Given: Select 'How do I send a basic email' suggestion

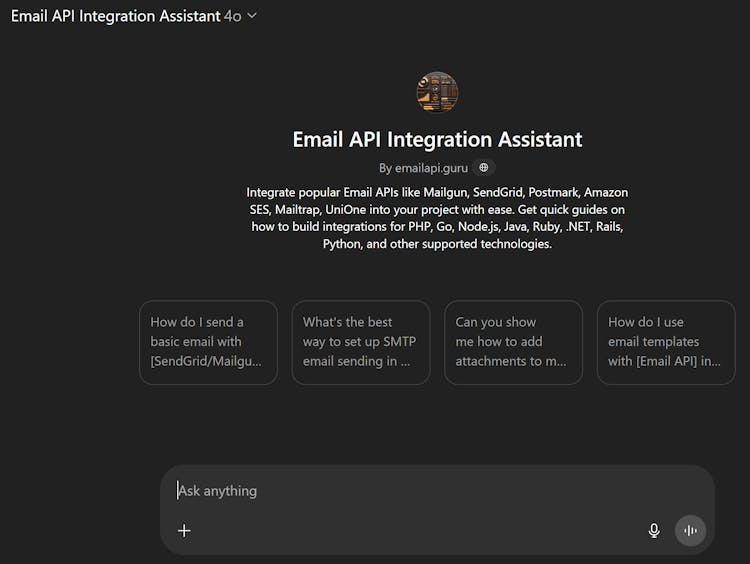Looking at the screenshot, I should coord(208,342).
